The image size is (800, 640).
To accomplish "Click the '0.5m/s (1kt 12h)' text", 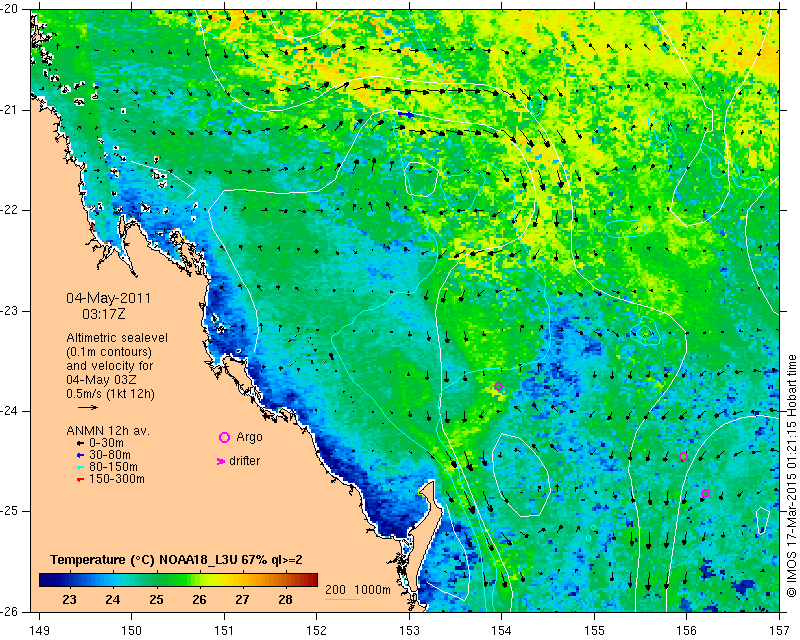I will coord(110,393).
